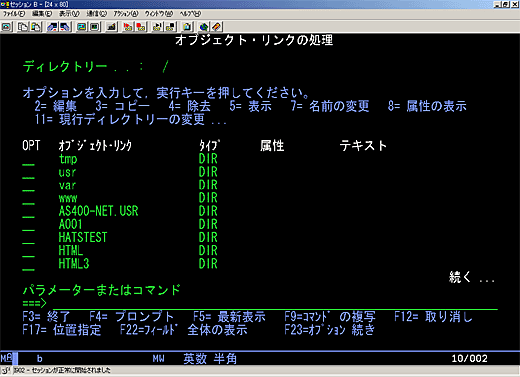Click the red stop macro recording icon
Screen dimensions: 520x377
(x=141, y=27)
